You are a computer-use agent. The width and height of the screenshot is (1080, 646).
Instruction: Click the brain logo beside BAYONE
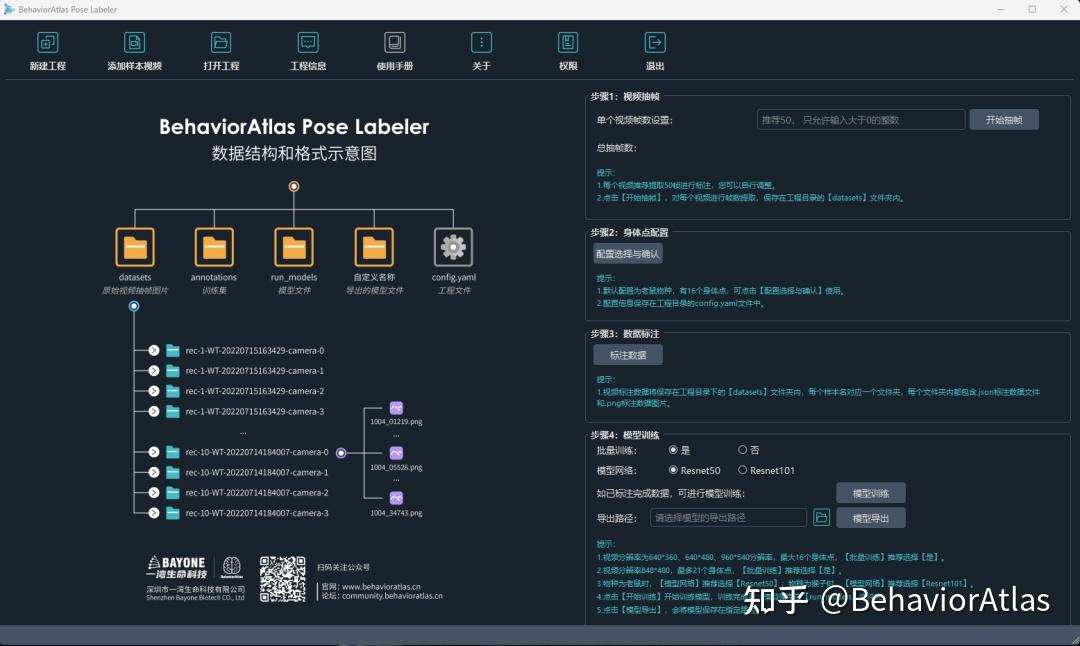[231, 567]
